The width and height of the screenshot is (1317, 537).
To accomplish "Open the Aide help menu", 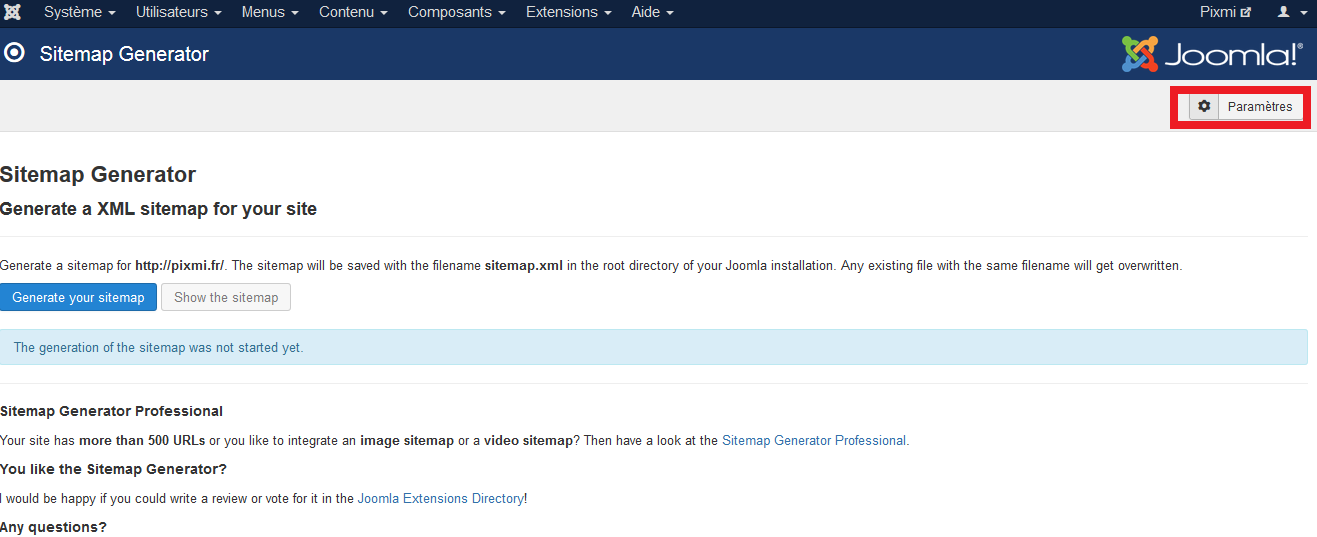I will tap(652, 13).
